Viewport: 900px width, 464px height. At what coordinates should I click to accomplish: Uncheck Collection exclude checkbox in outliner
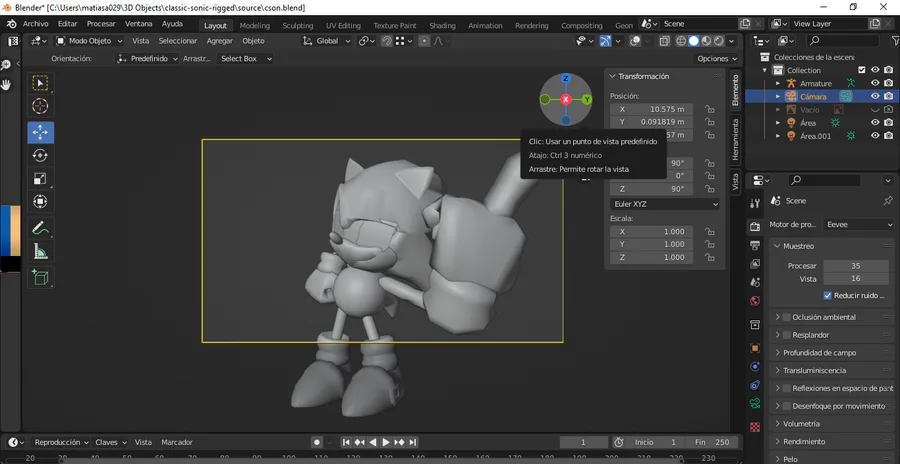pos(862,70)
